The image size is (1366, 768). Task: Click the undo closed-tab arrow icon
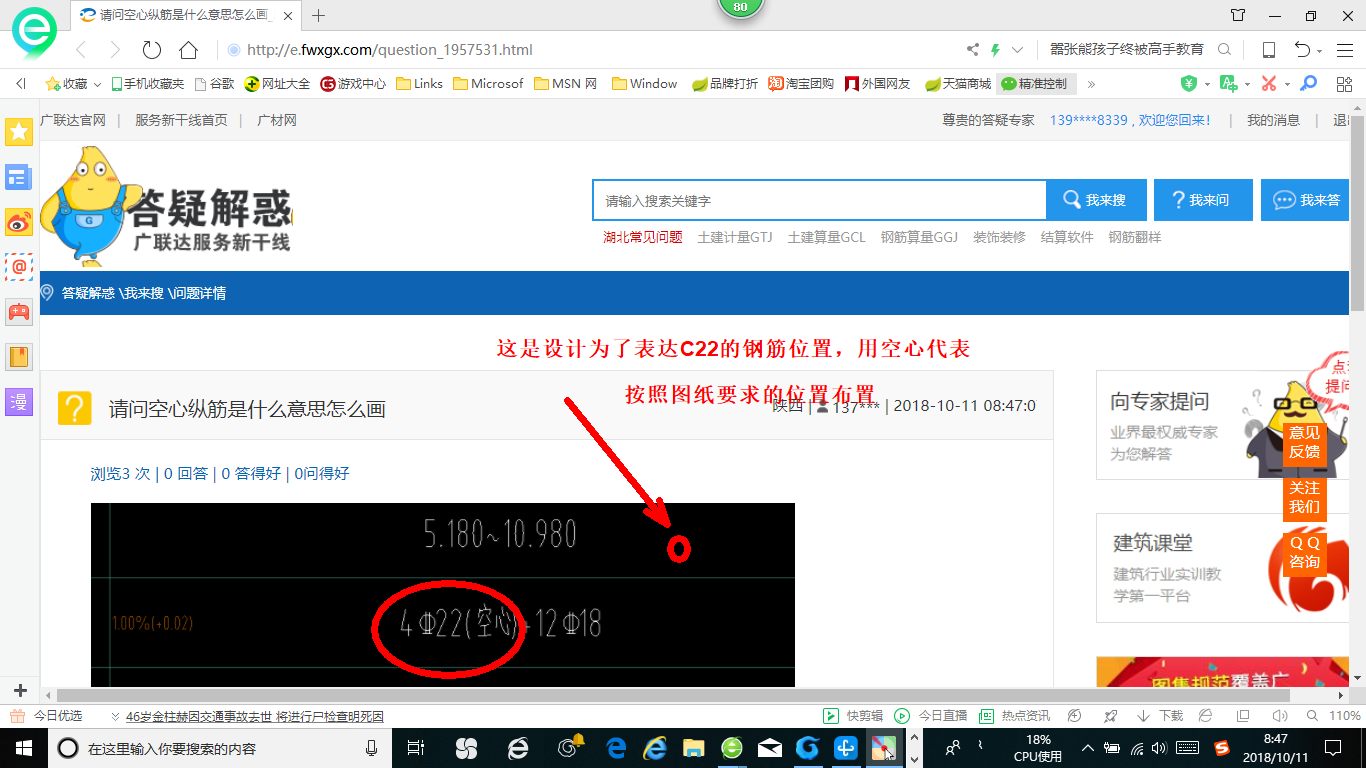1302,50
